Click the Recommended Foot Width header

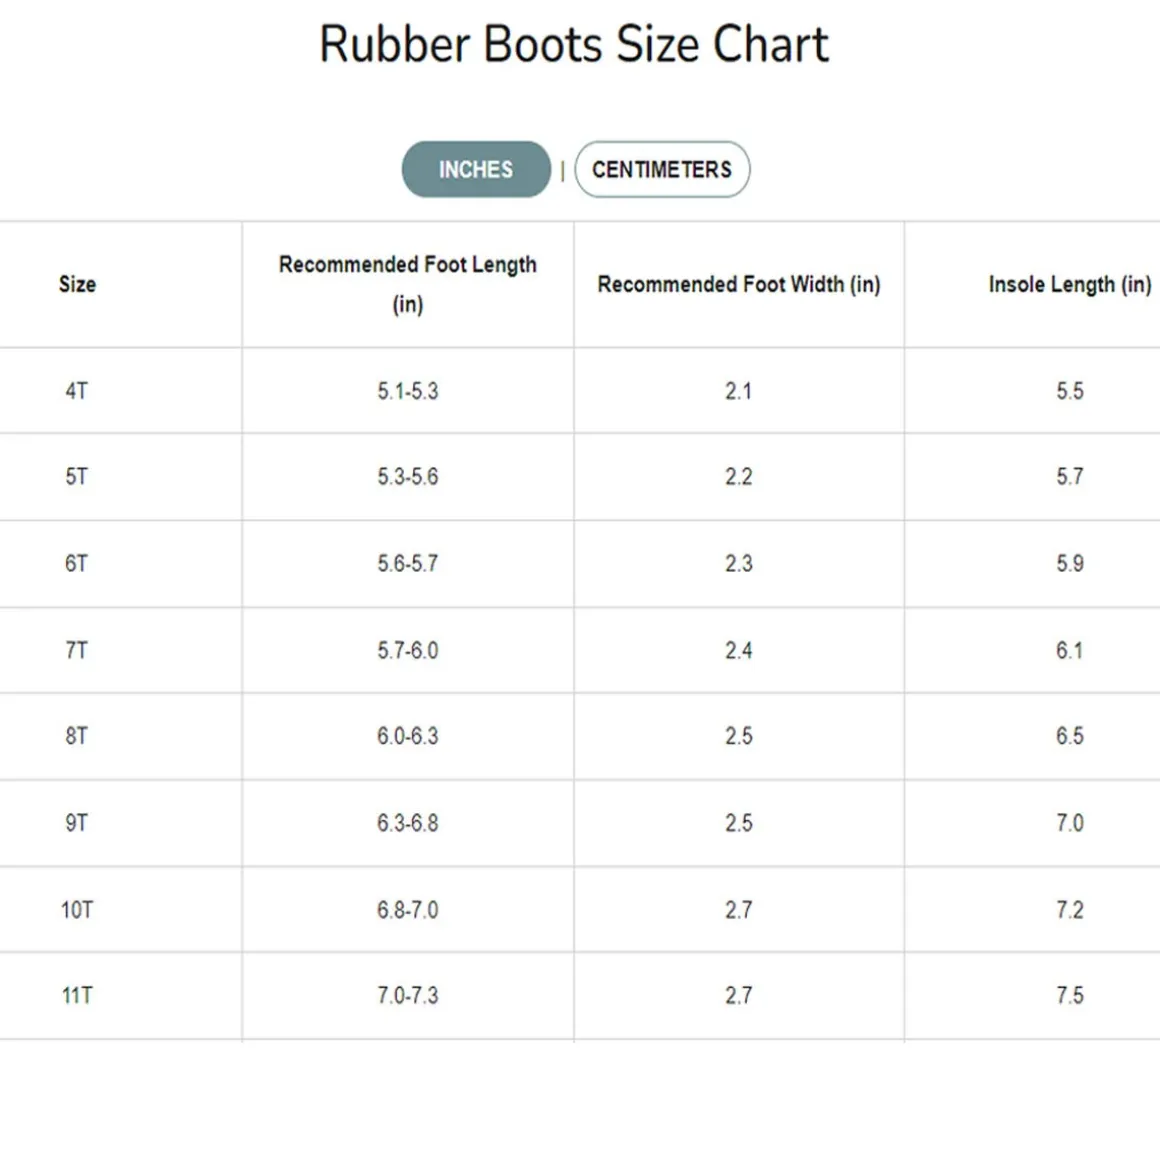pos(738,285)
